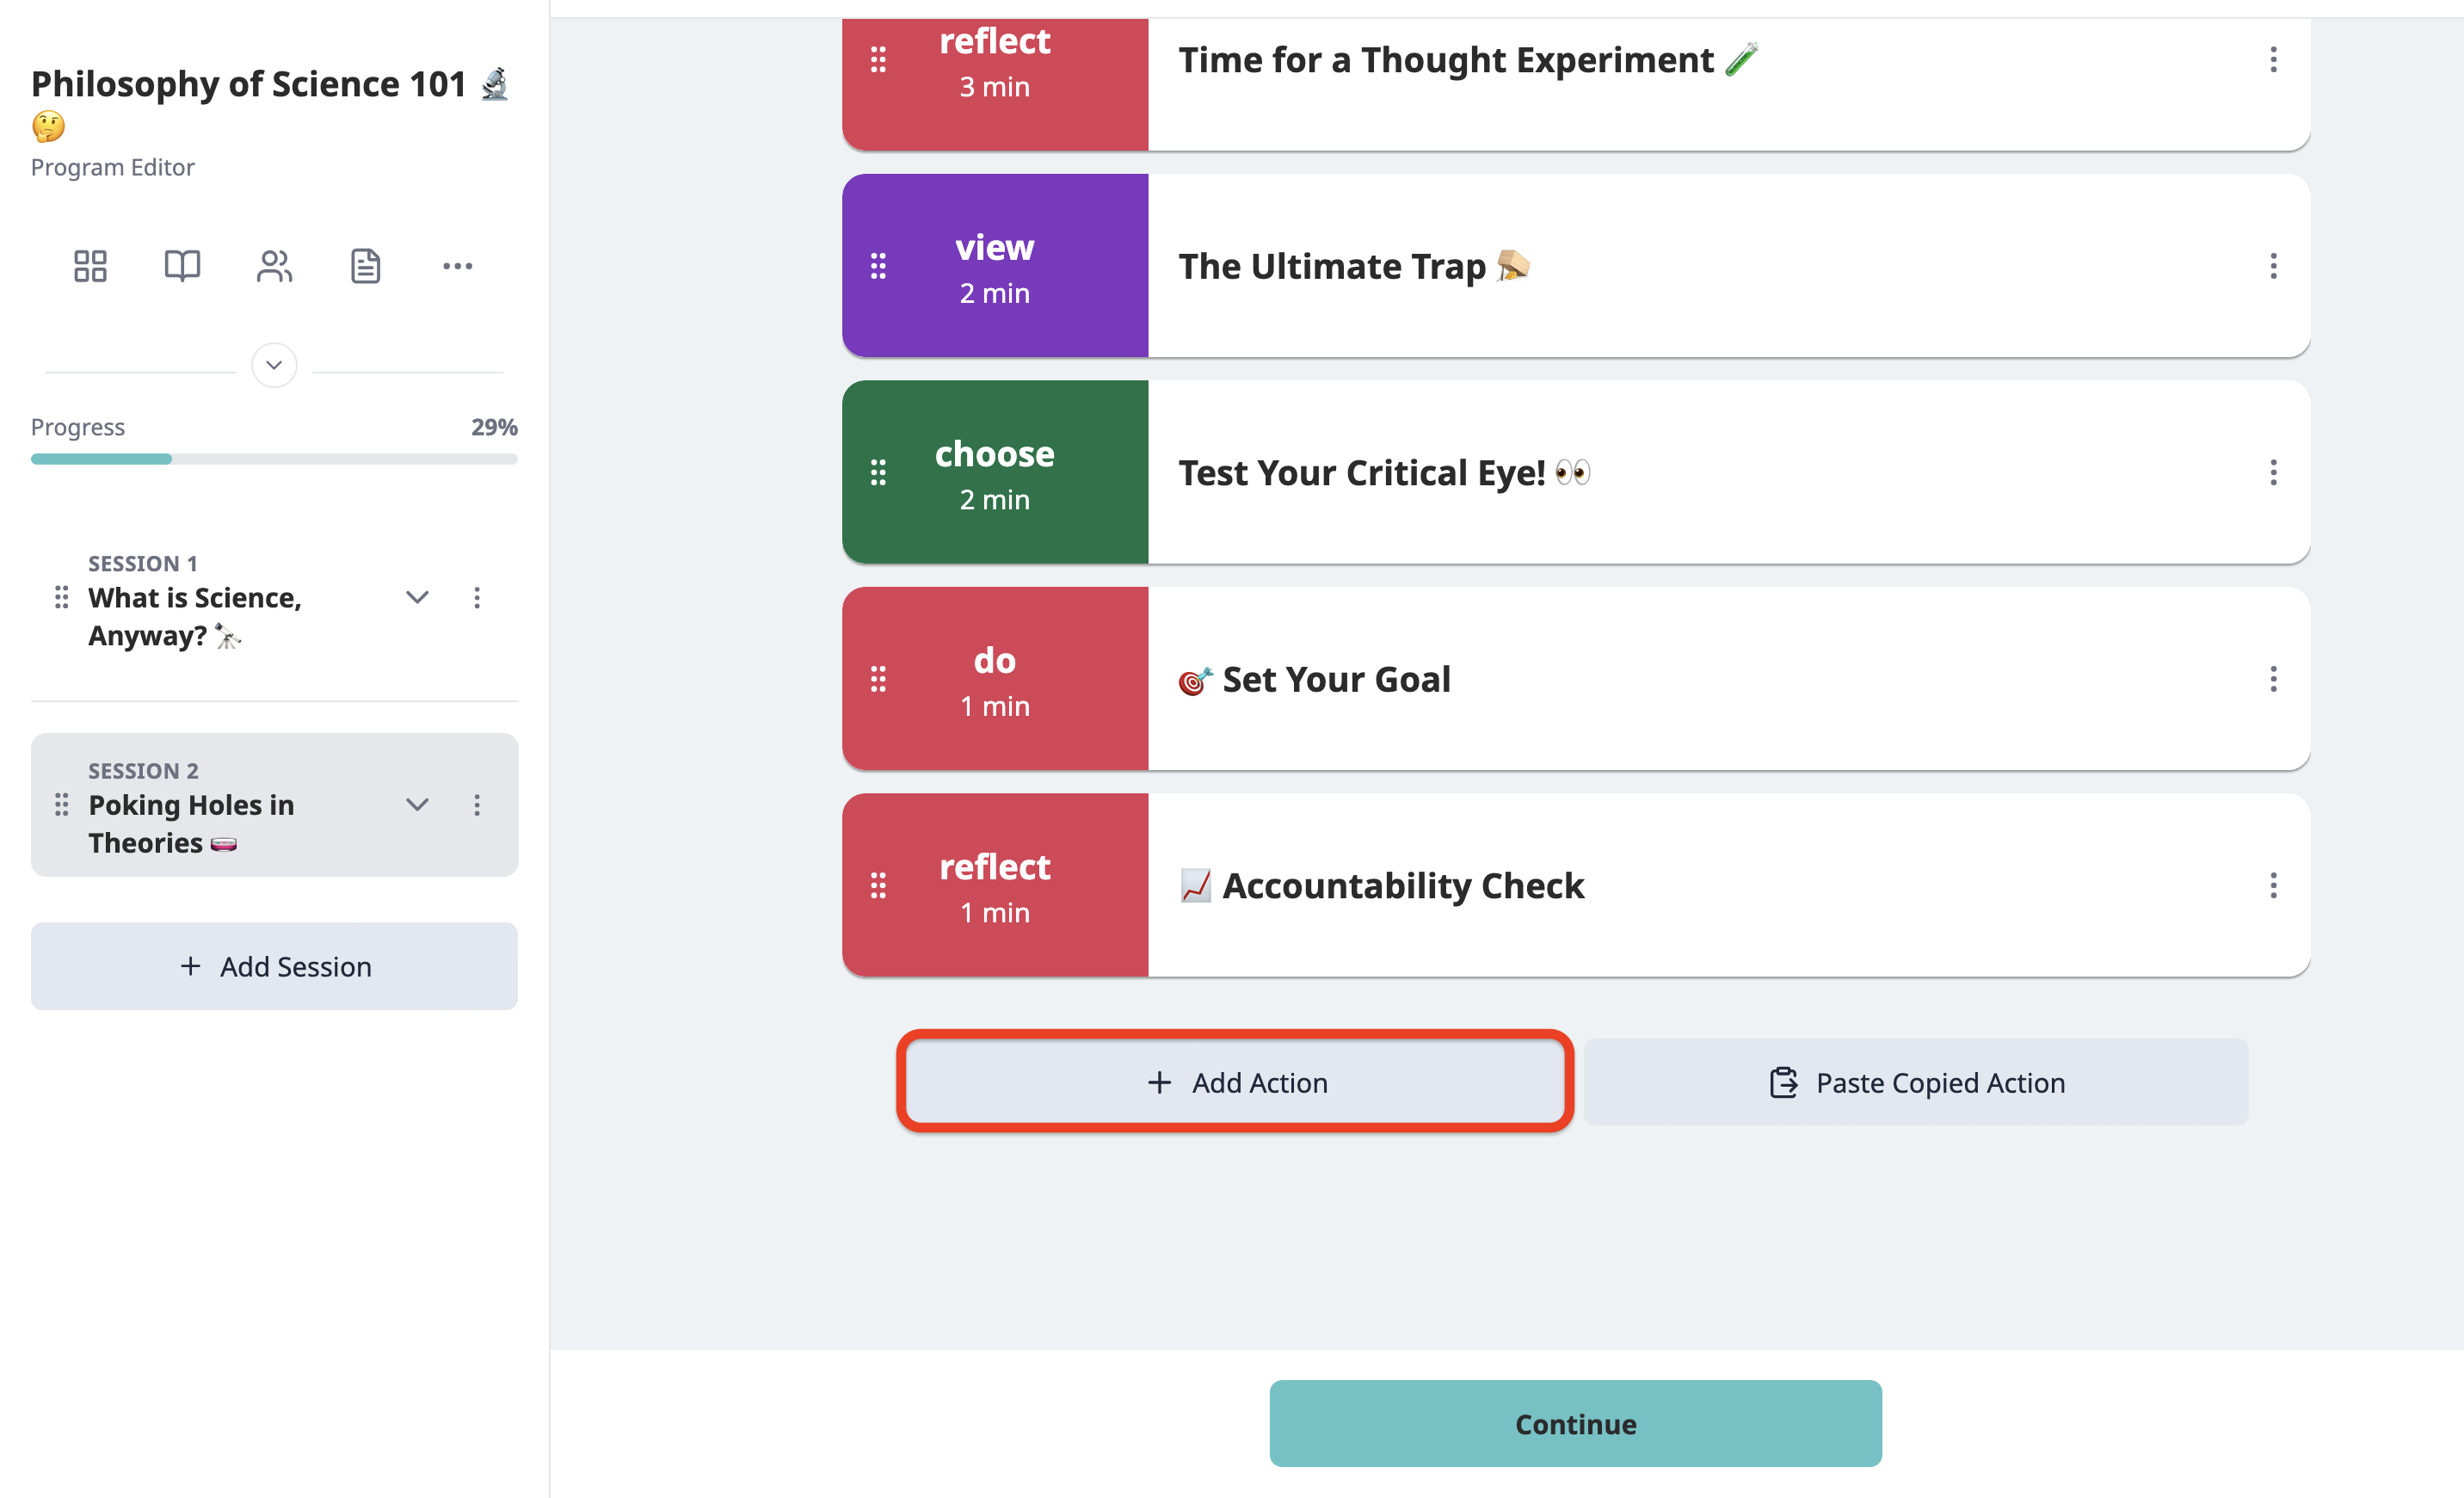Image resolution: width=2464 pixels, height=1498 pixels.
Task: Select the Poking Holes in Theories session
Action: 192,824
